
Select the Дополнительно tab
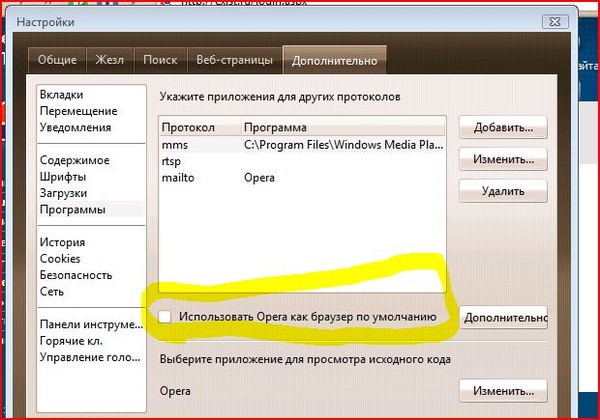pos(334,60)
